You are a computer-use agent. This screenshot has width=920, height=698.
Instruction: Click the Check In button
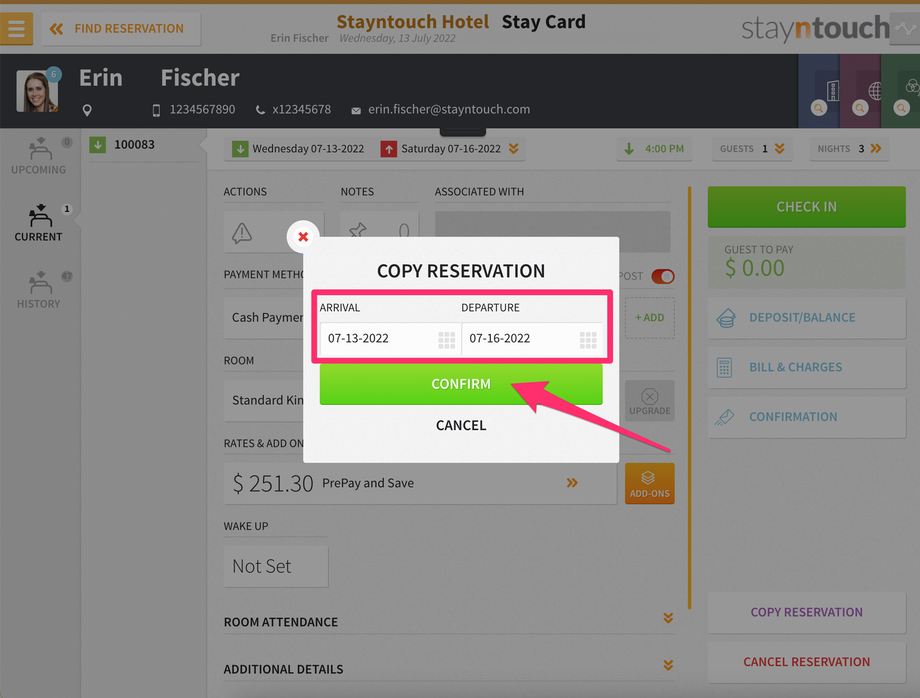807,207
